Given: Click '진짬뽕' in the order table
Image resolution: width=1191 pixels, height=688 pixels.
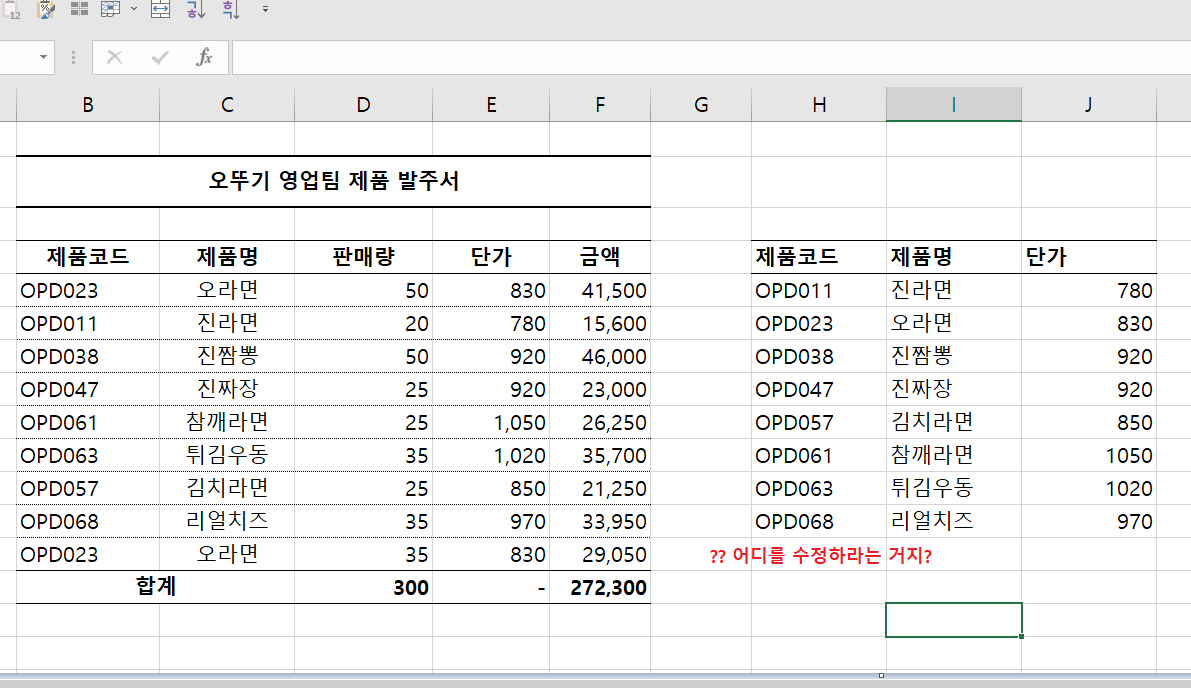Looking at the screenshot, I should pyautogui.click(x=227, y=356).
